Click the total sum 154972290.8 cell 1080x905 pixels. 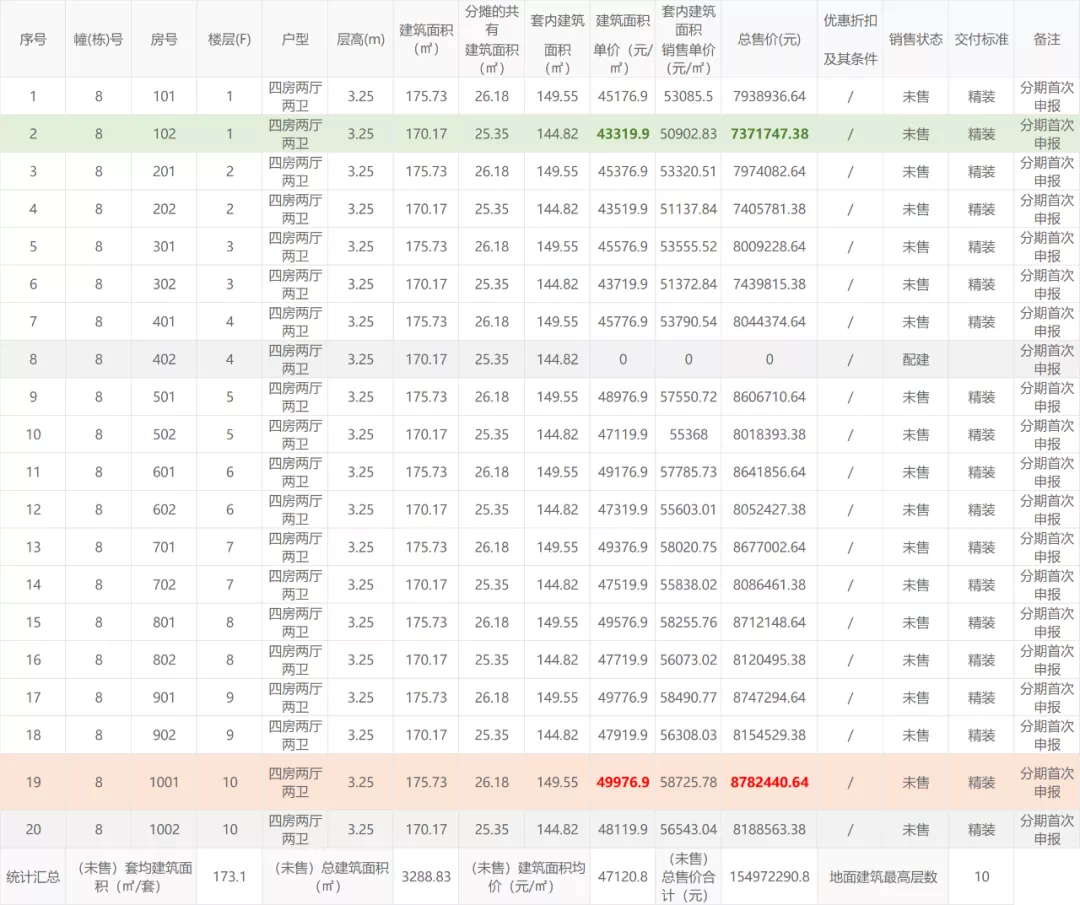(x=769, y=877)
